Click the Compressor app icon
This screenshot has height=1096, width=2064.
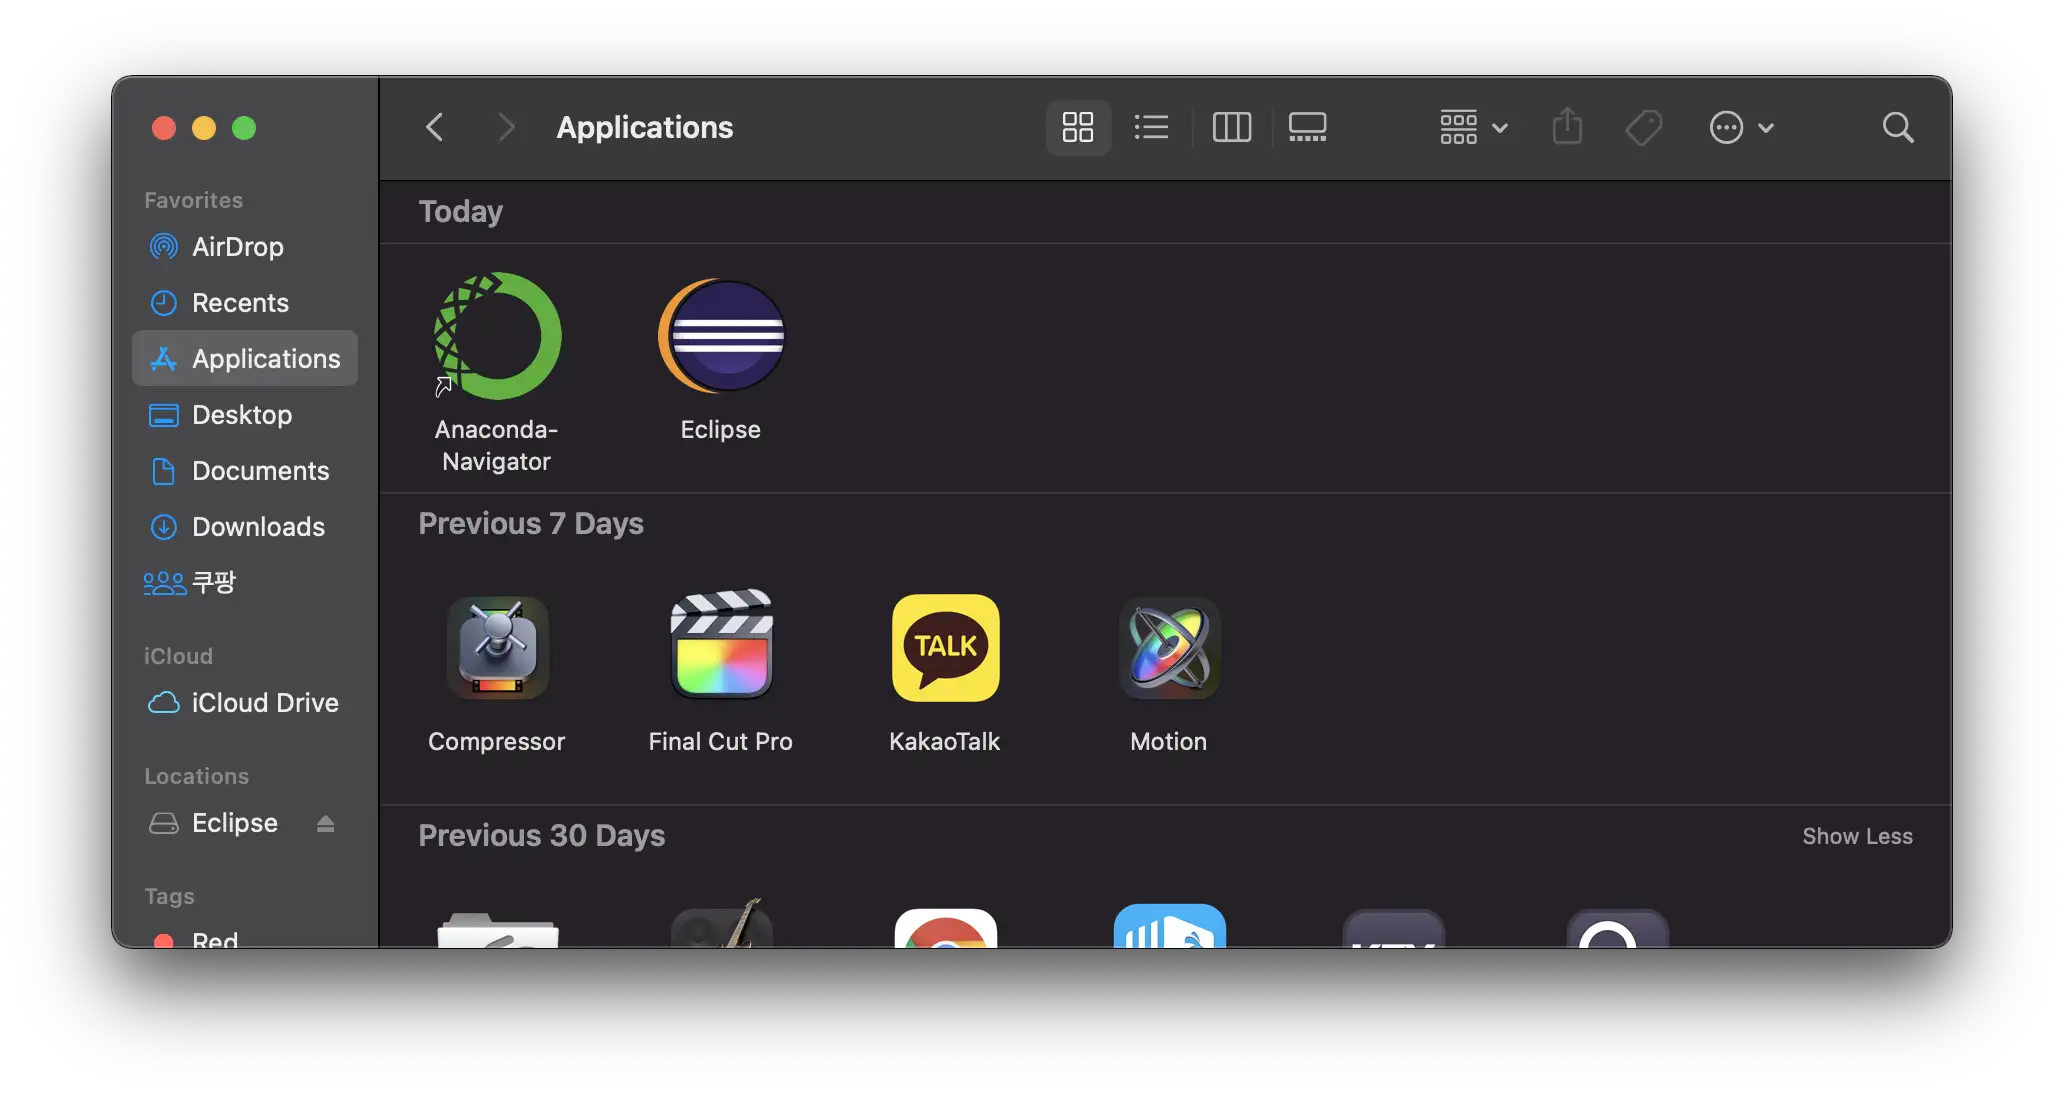[497, 646]
